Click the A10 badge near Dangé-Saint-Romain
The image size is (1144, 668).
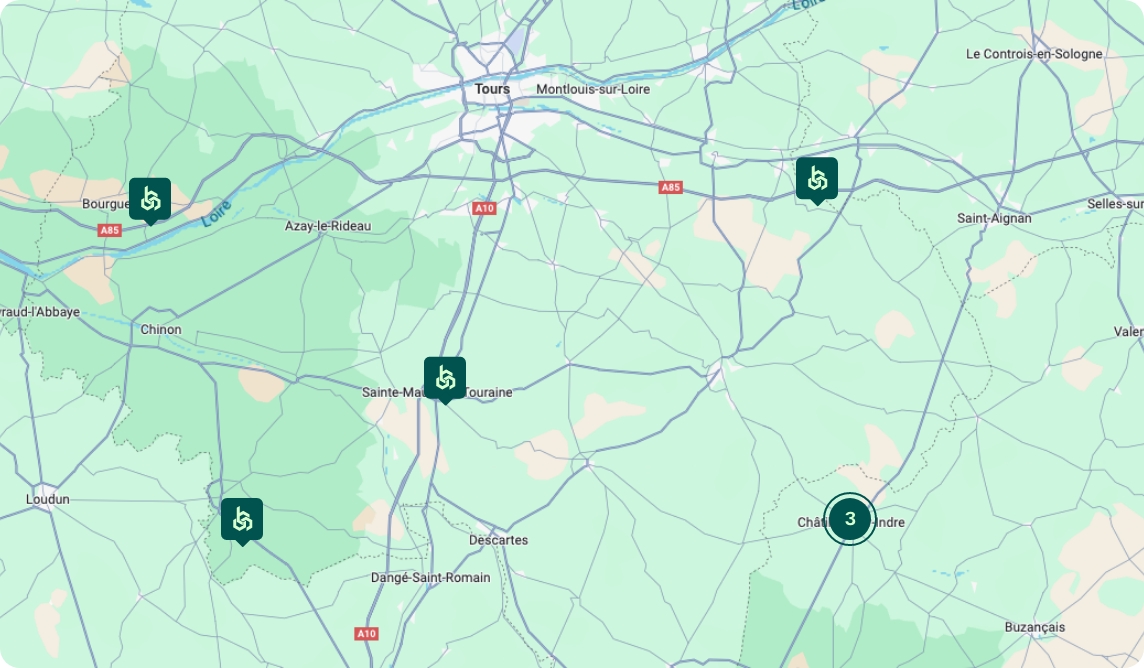366,634
